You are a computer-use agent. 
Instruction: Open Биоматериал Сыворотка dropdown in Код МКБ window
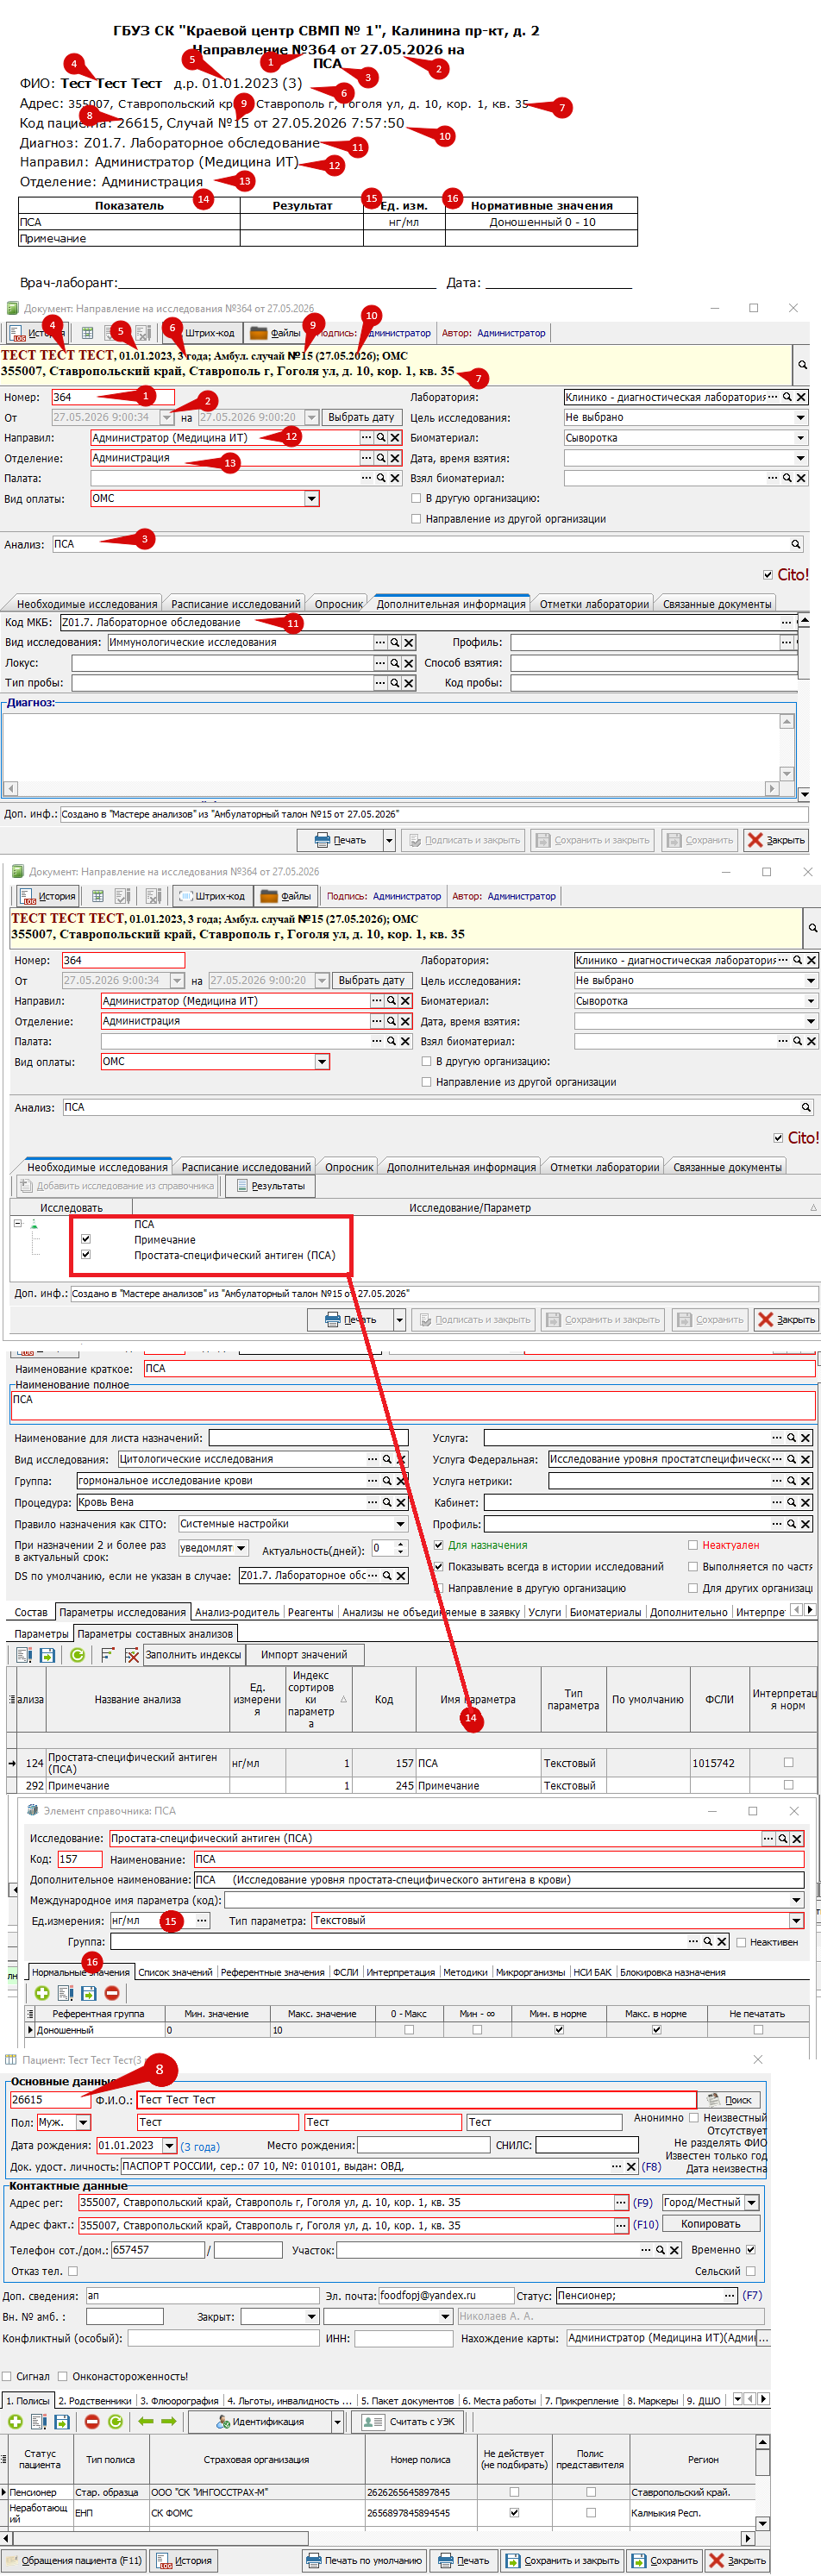pos(801,438)
